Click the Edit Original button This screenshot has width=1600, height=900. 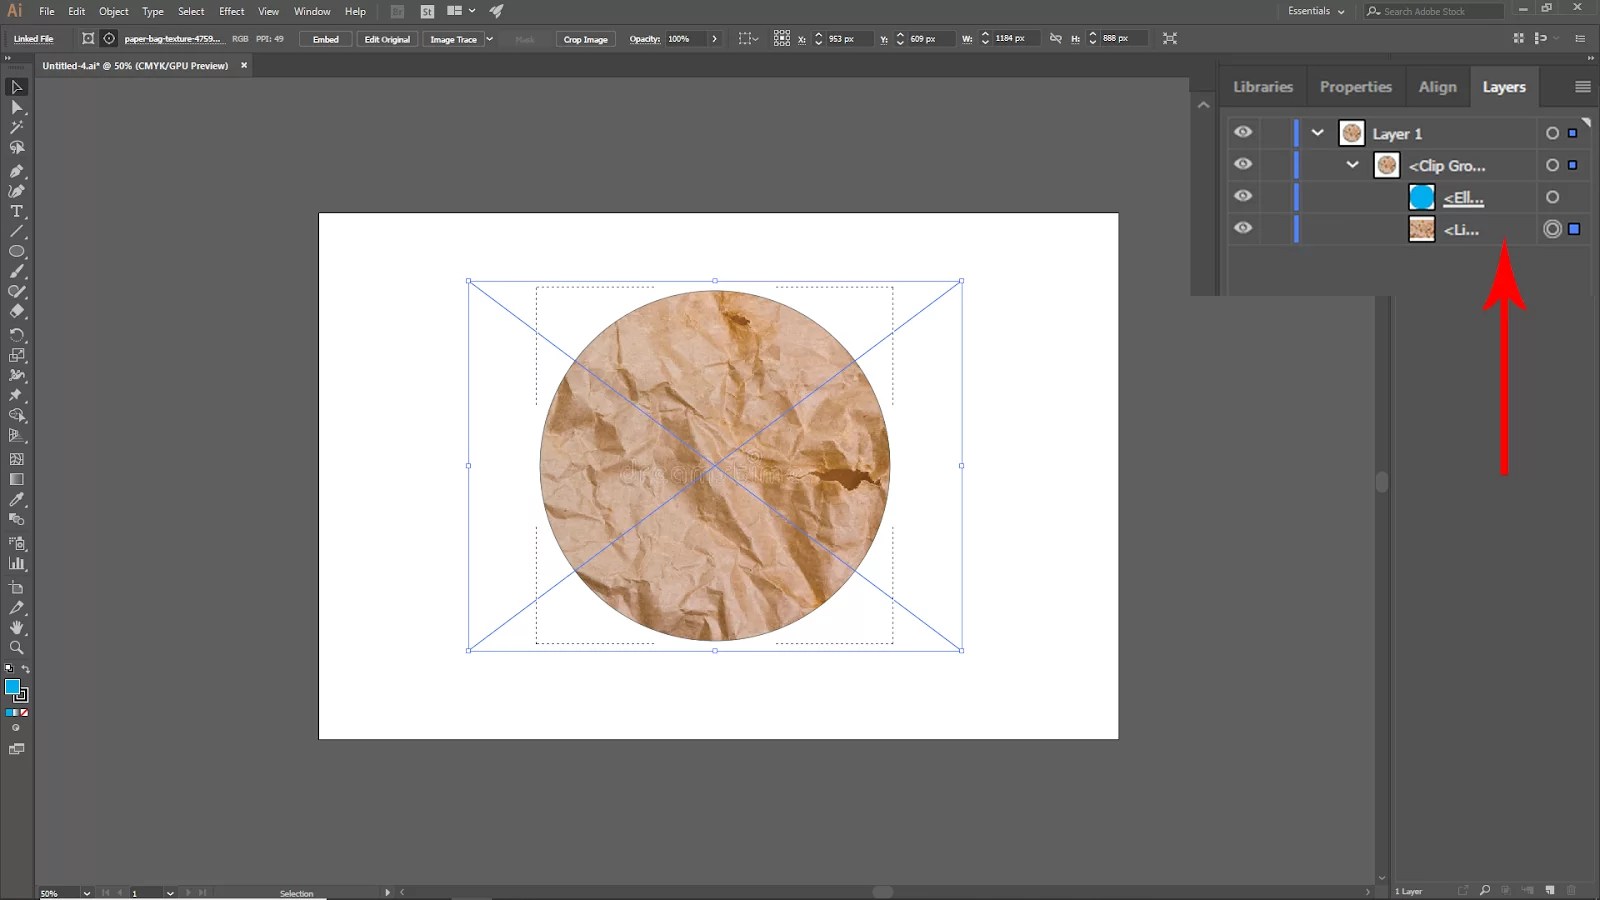point(387,38)
